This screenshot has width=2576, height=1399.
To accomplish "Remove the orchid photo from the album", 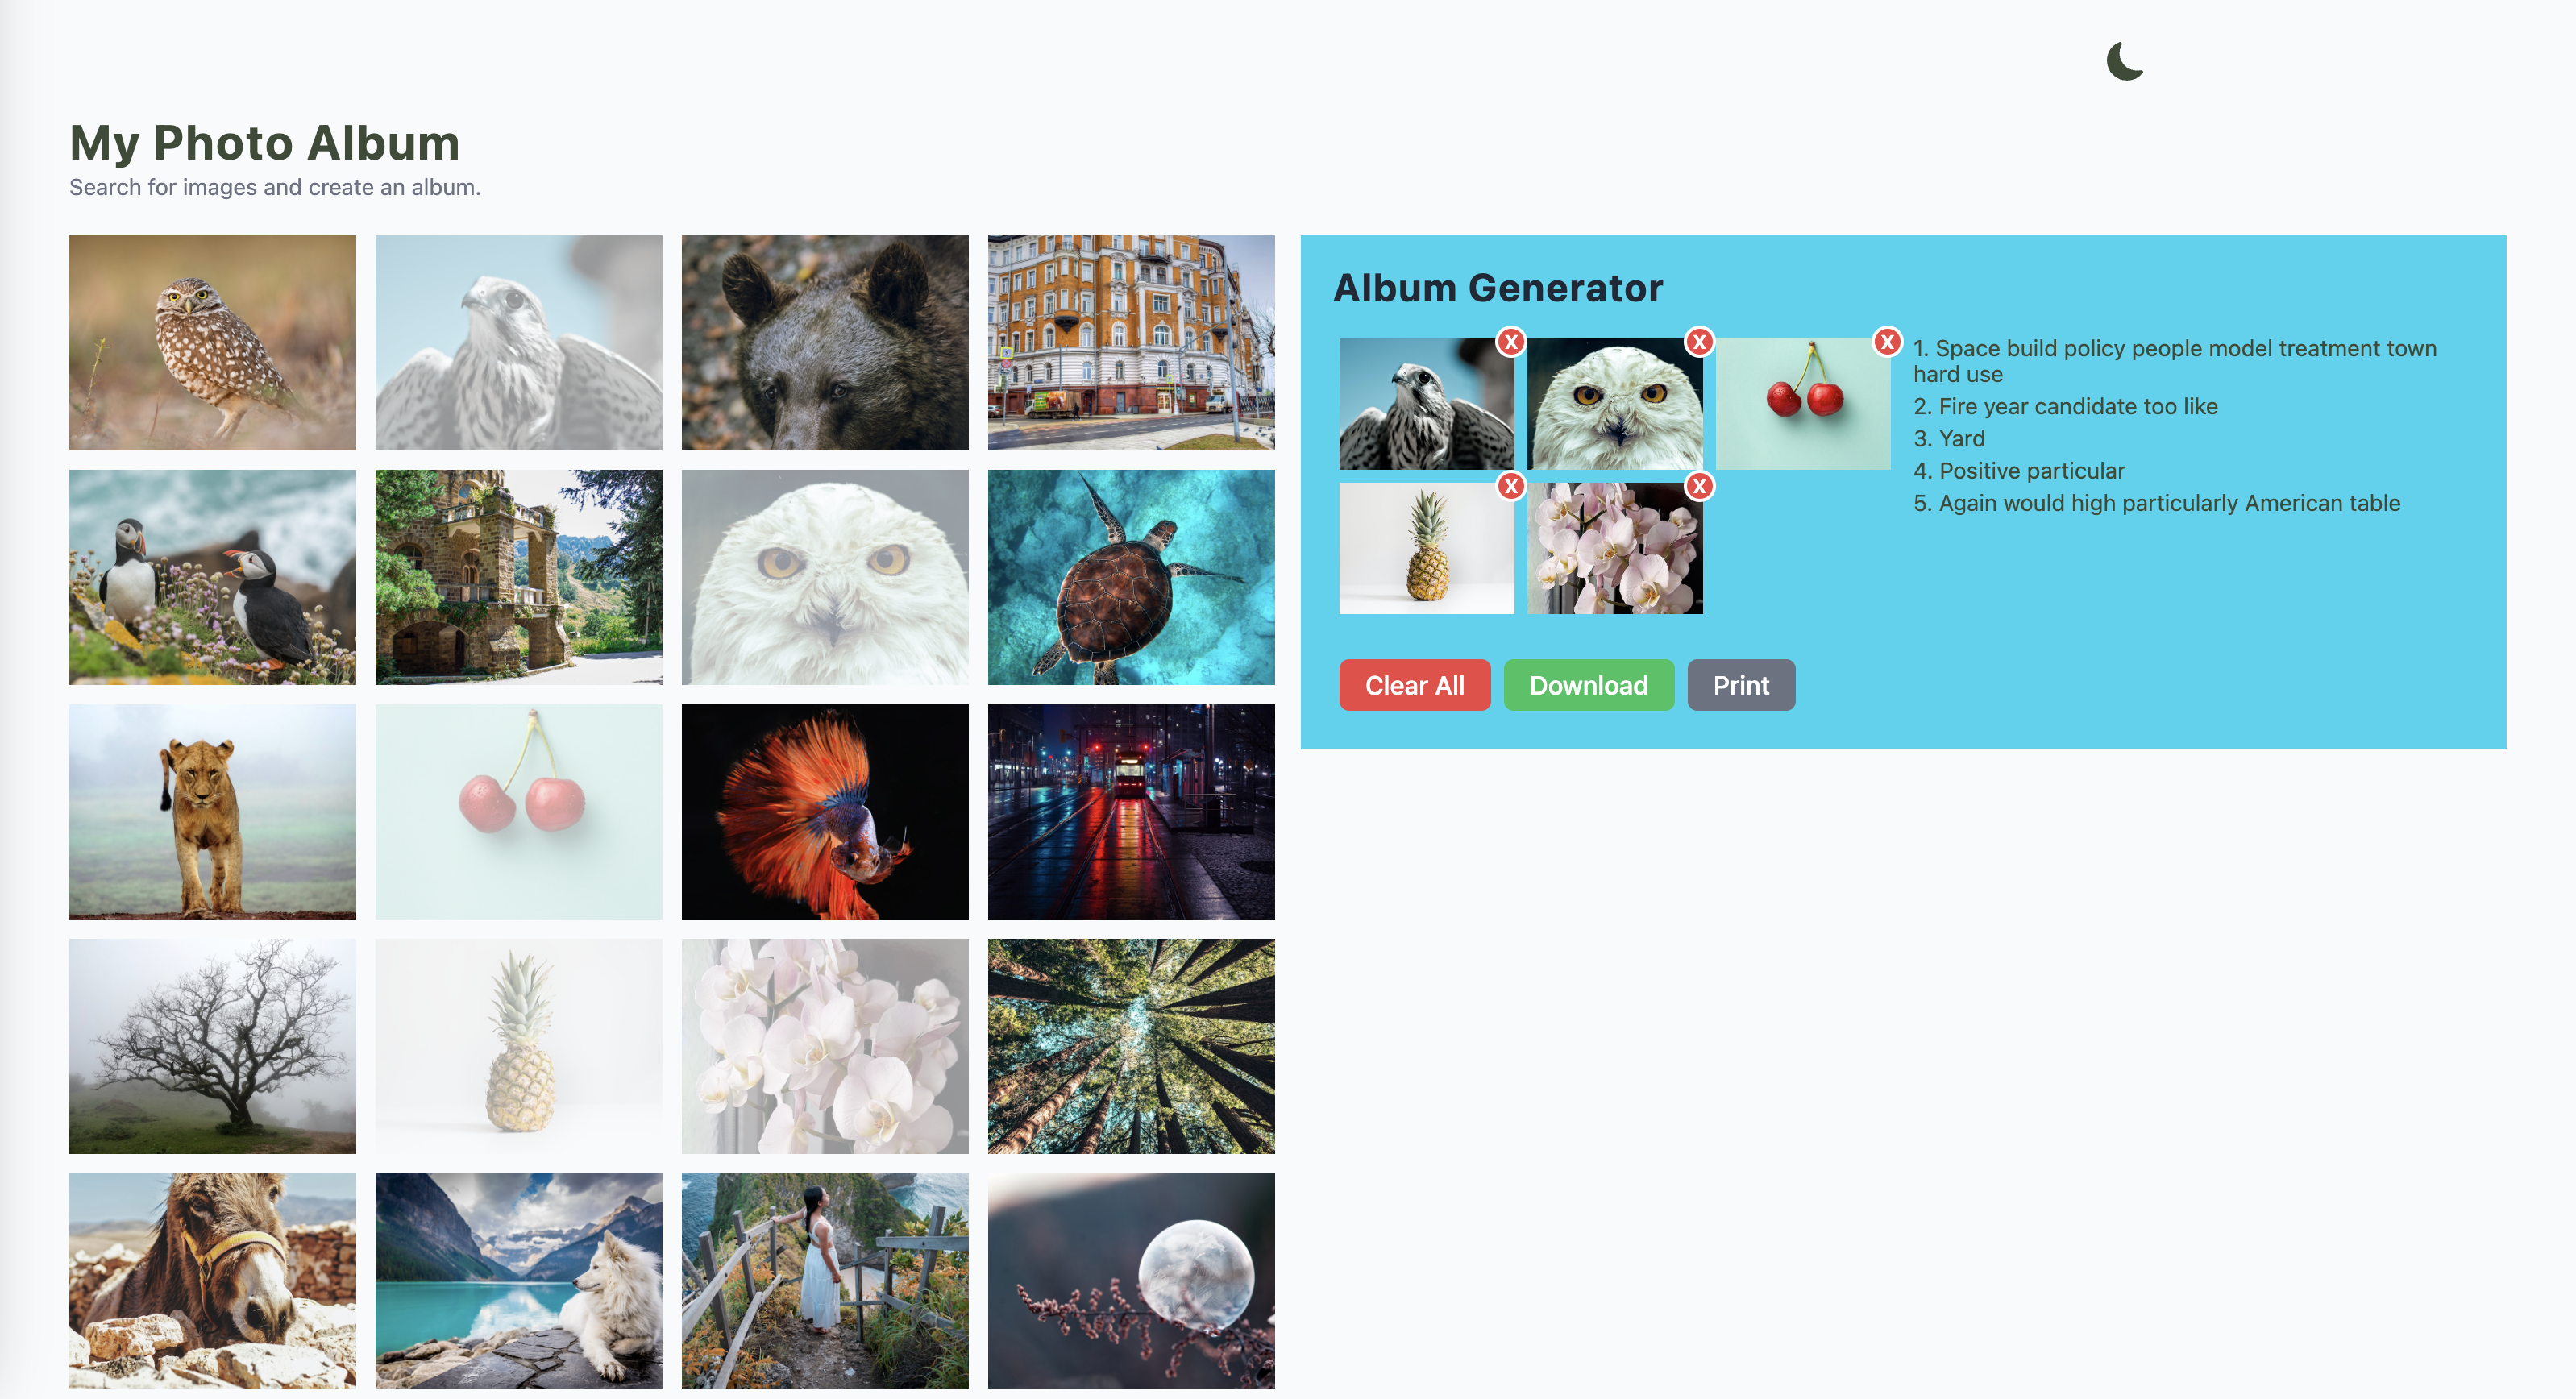I will point(1698,486).
